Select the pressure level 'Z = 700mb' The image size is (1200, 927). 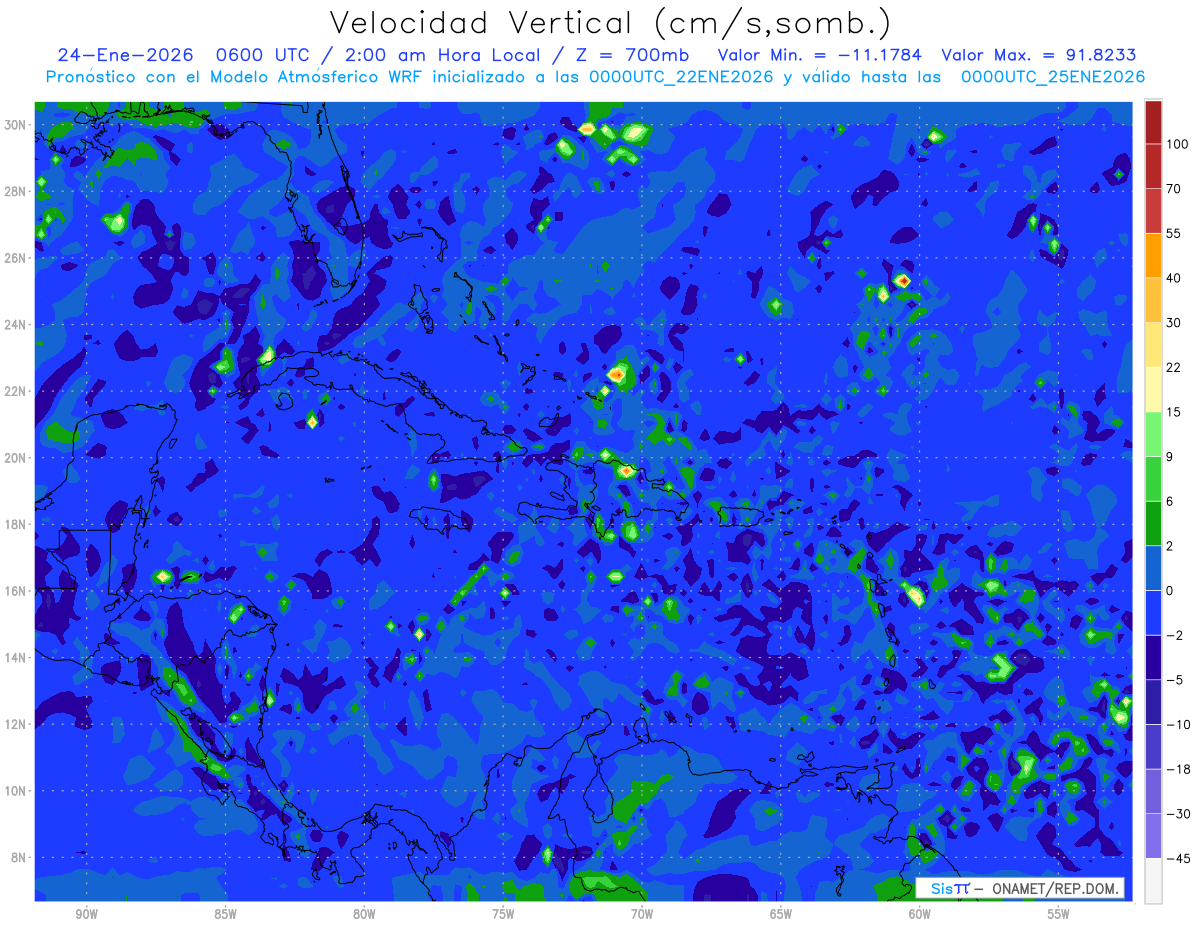[x=630, y=55]
